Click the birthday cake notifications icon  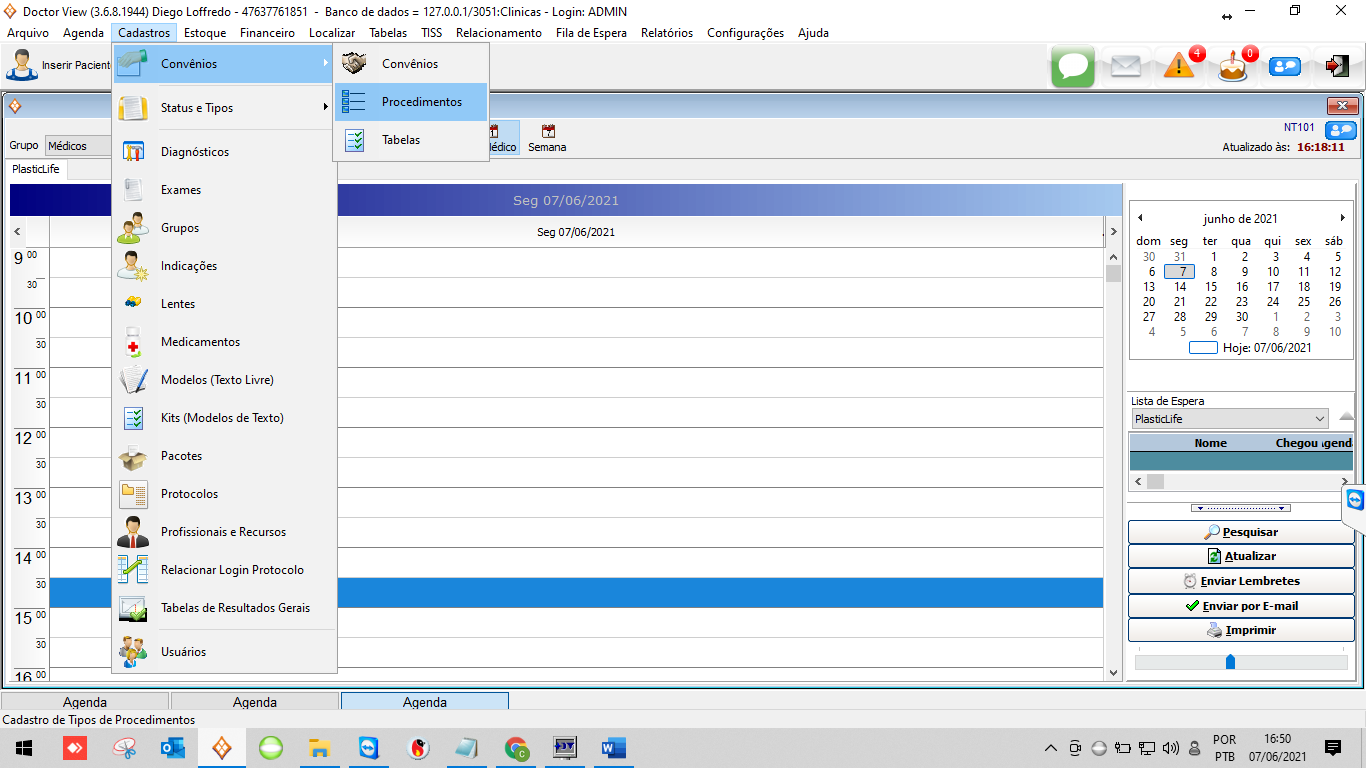coord(1232,67)
